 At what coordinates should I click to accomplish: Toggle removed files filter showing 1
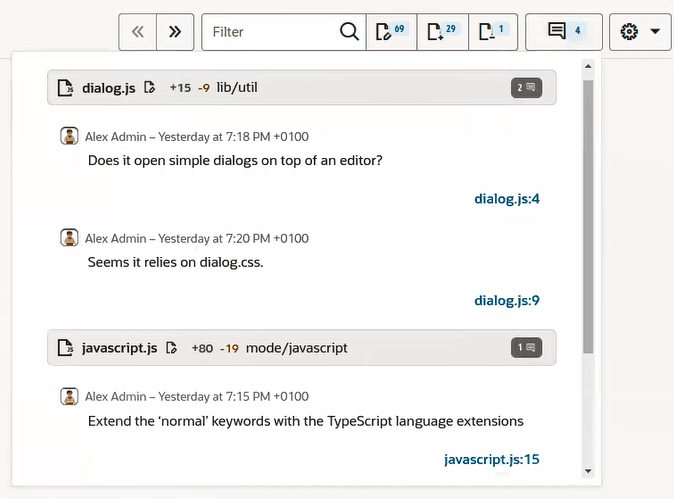(x=493, y=32)
